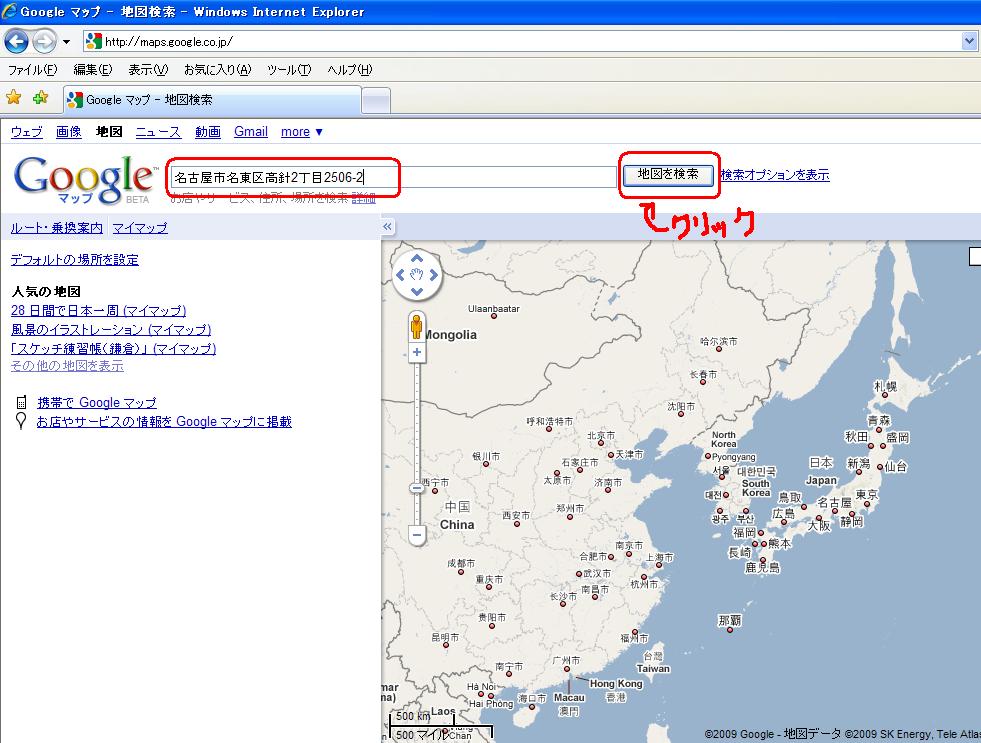This screenshot has height=743, width=981.
Task: Open 28 日間で日本一周 (マイマップ) link
Action: [x=98, y=311]
